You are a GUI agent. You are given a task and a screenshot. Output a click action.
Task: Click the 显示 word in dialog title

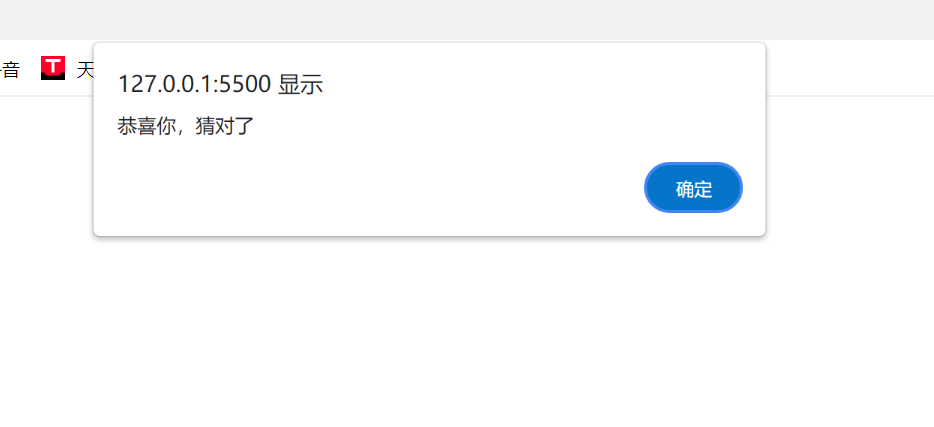(300, 85)
